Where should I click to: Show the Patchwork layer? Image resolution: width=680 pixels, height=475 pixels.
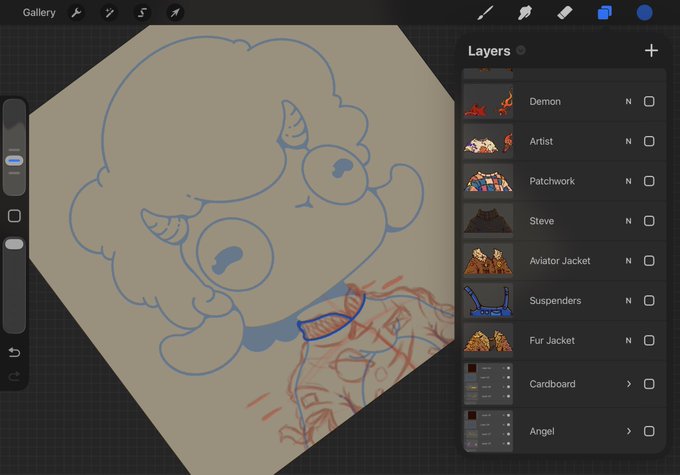point(649,181)
